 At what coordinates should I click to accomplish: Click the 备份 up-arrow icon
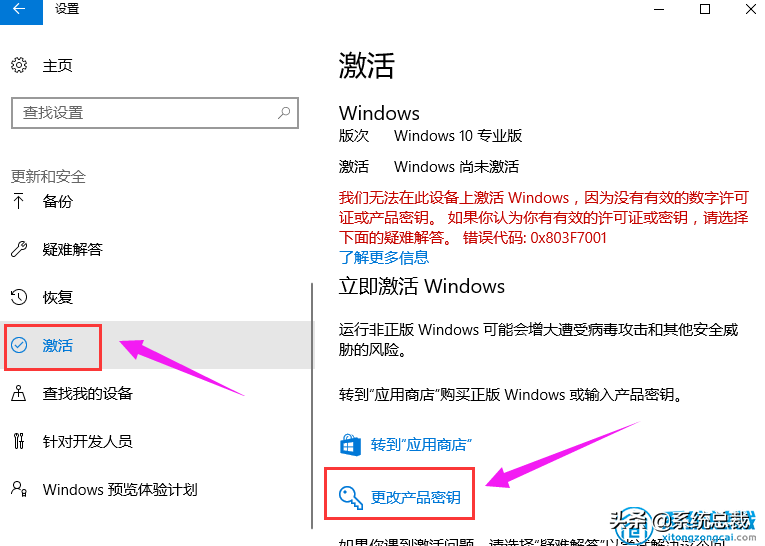[x=19, y=201]
